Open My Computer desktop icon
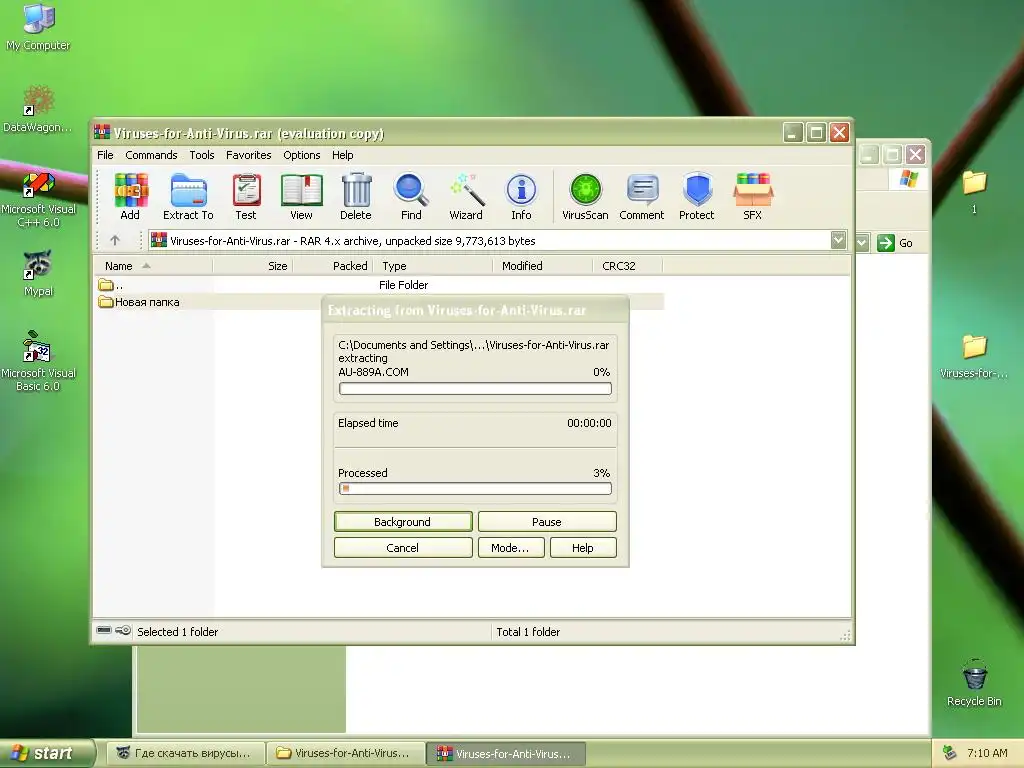The image size is (1024, 768). coord(38,27)
